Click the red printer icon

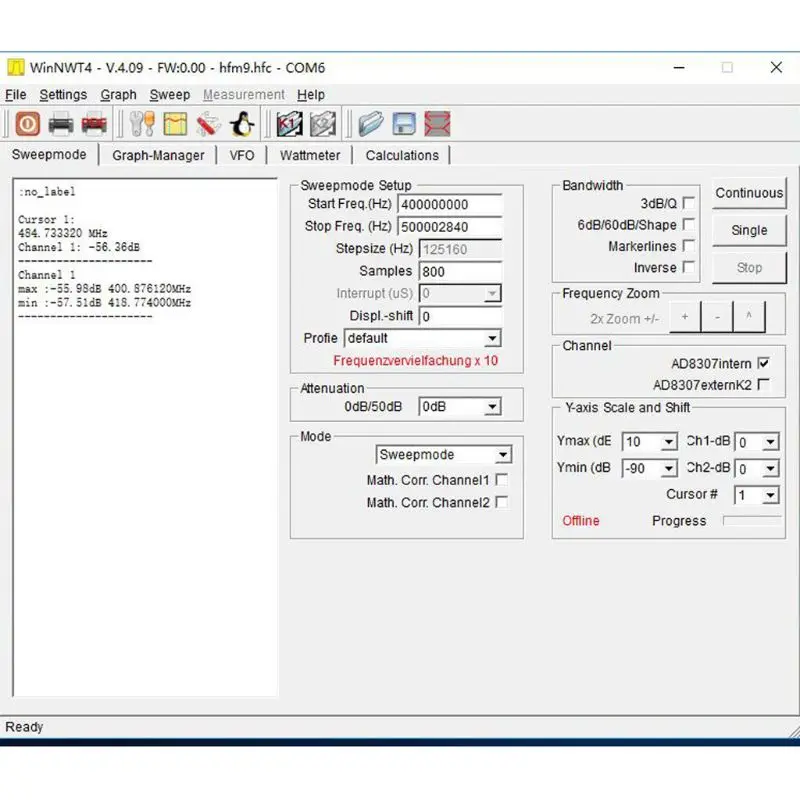(94, 124)
